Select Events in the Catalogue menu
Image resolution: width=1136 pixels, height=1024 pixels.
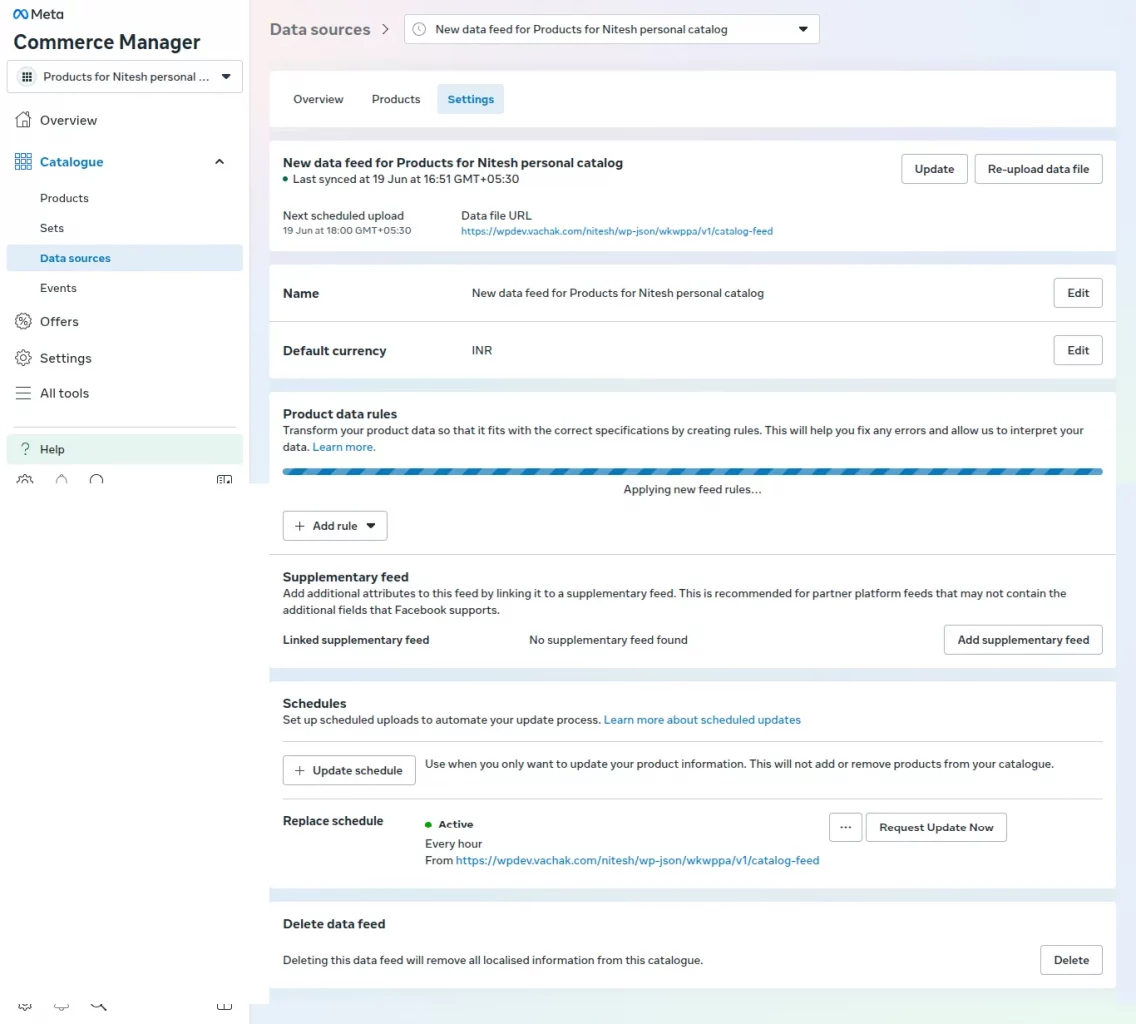click(x=58, y=288)
